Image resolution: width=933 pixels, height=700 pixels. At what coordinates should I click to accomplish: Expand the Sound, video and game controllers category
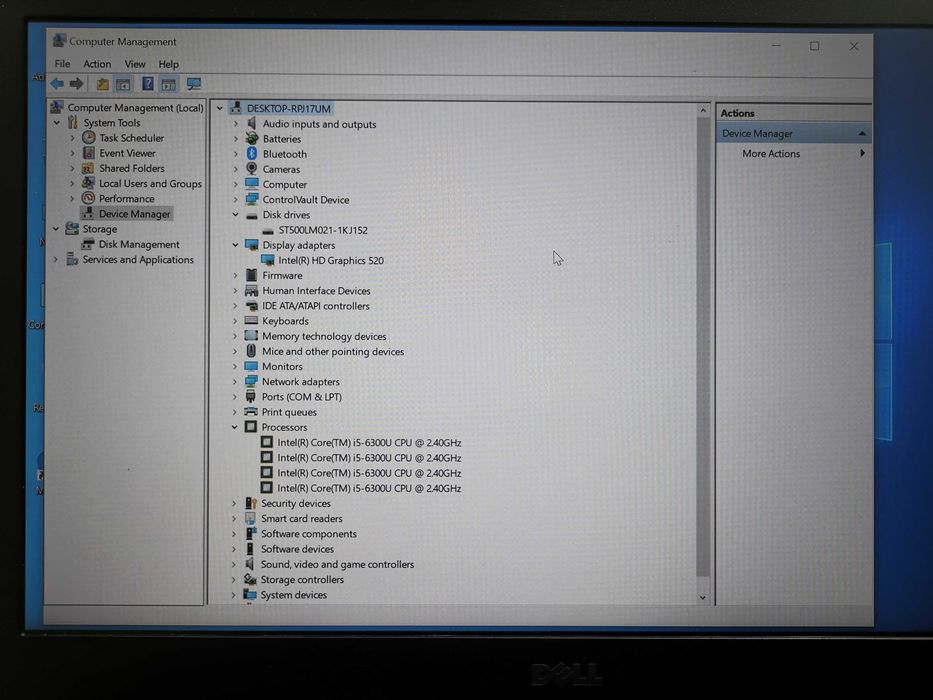tap(233, 564)
